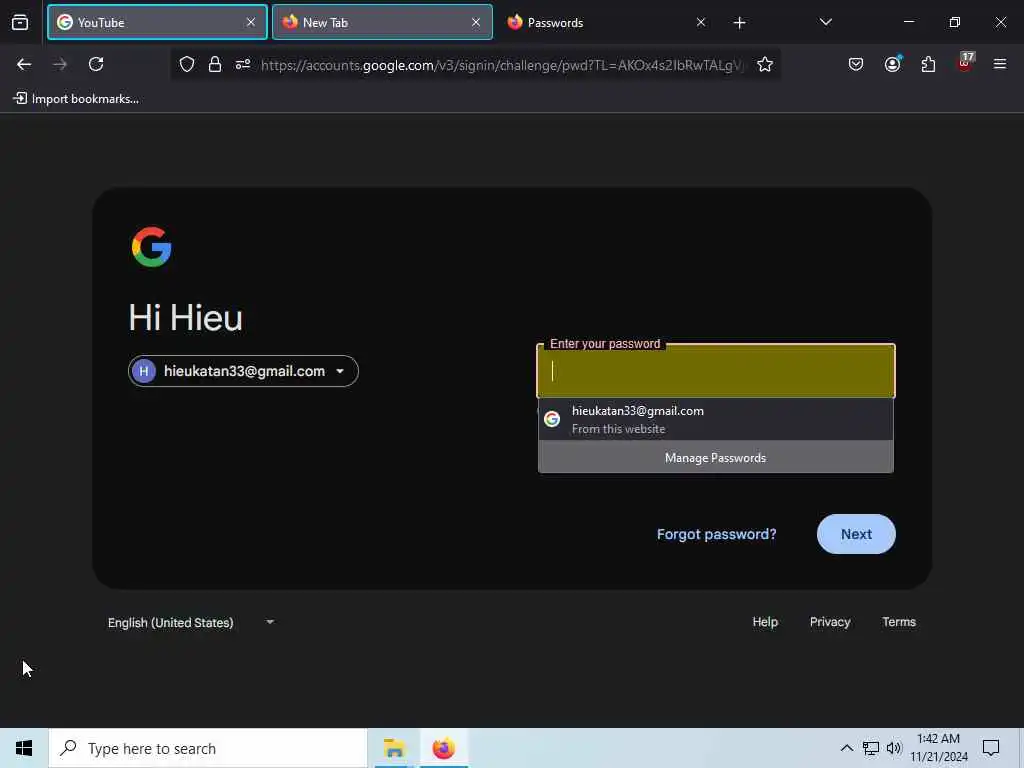This screenshot has width=1024, height=768.
Task: Focus the Enter your password field
Action: click(x=716, y=371)
